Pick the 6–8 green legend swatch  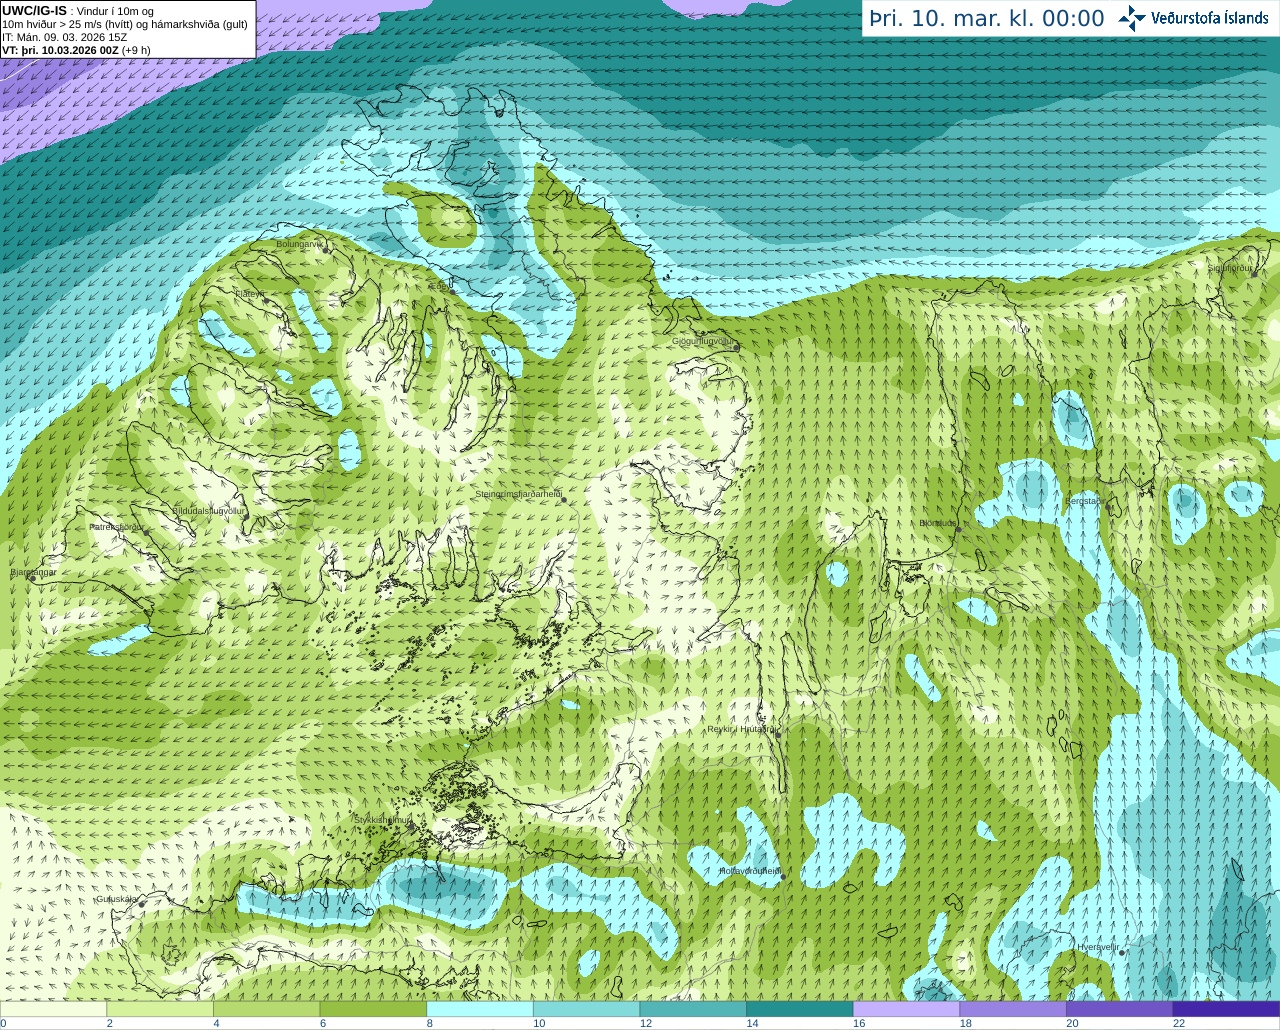point(372,1010)
